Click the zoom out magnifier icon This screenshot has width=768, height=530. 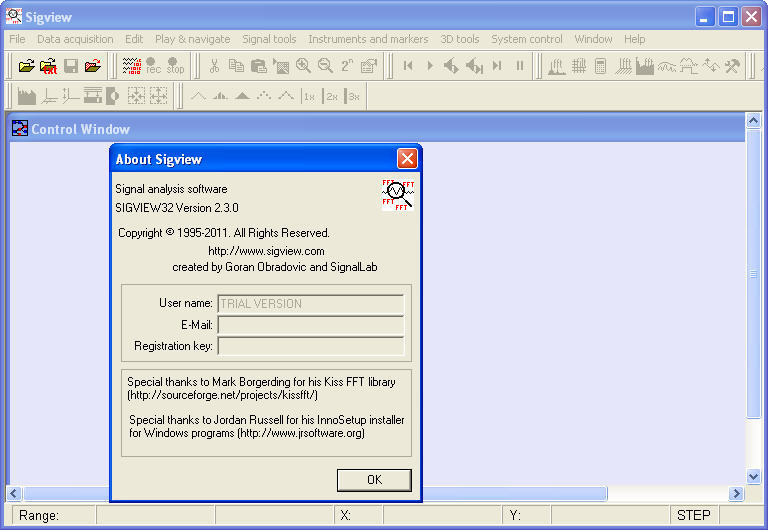[325, 66]
